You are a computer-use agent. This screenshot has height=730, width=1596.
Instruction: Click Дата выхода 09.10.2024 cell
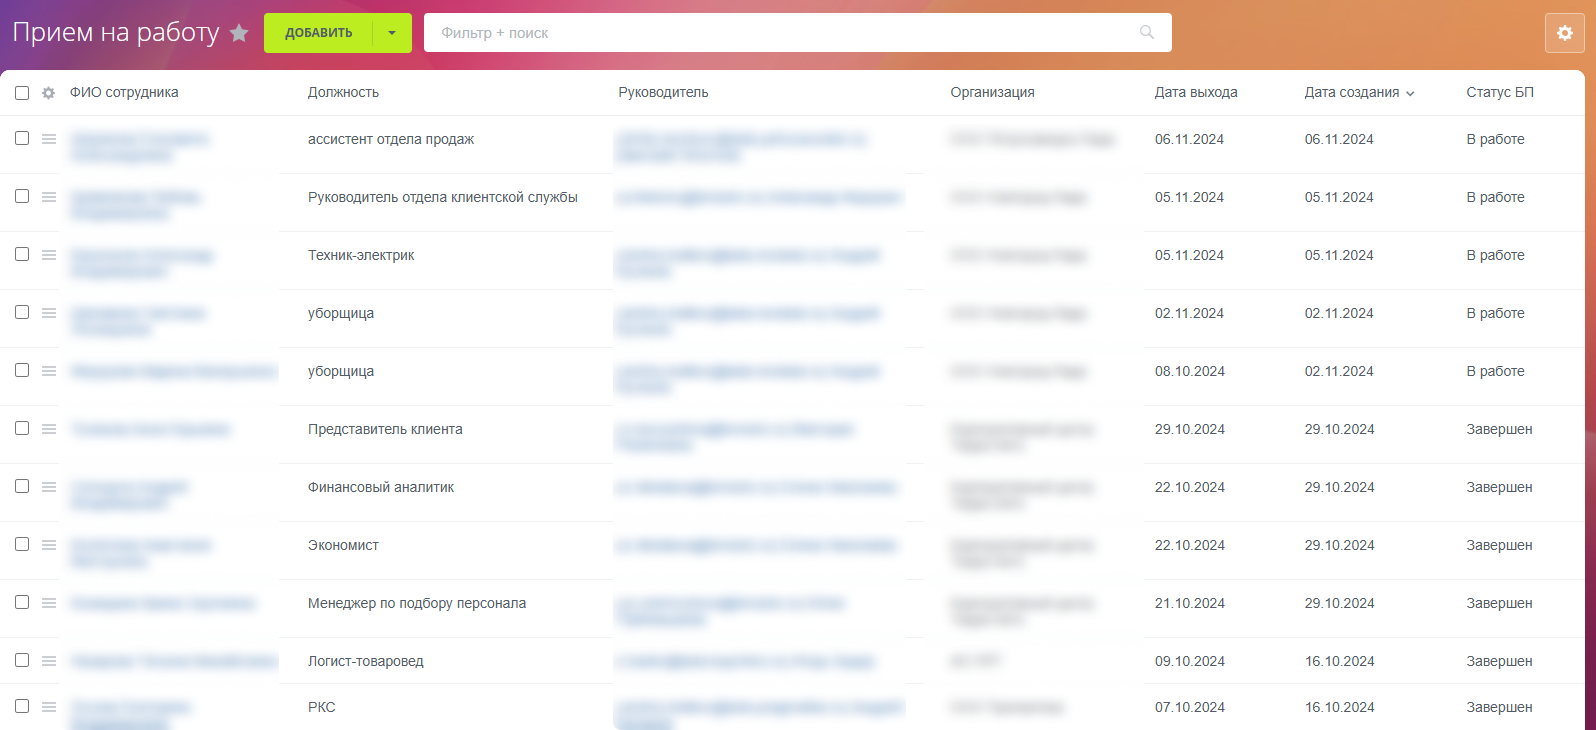(x=1189, y=661)
